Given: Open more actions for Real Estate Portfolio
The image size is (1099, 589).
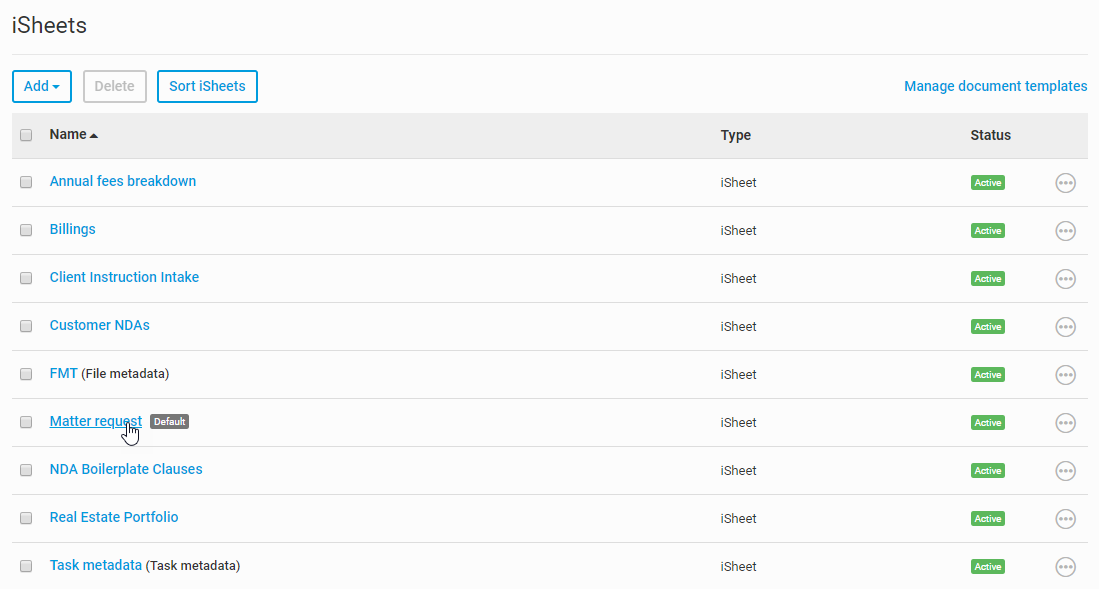Looking at the screenshot, I should [x=1065, y=519].
